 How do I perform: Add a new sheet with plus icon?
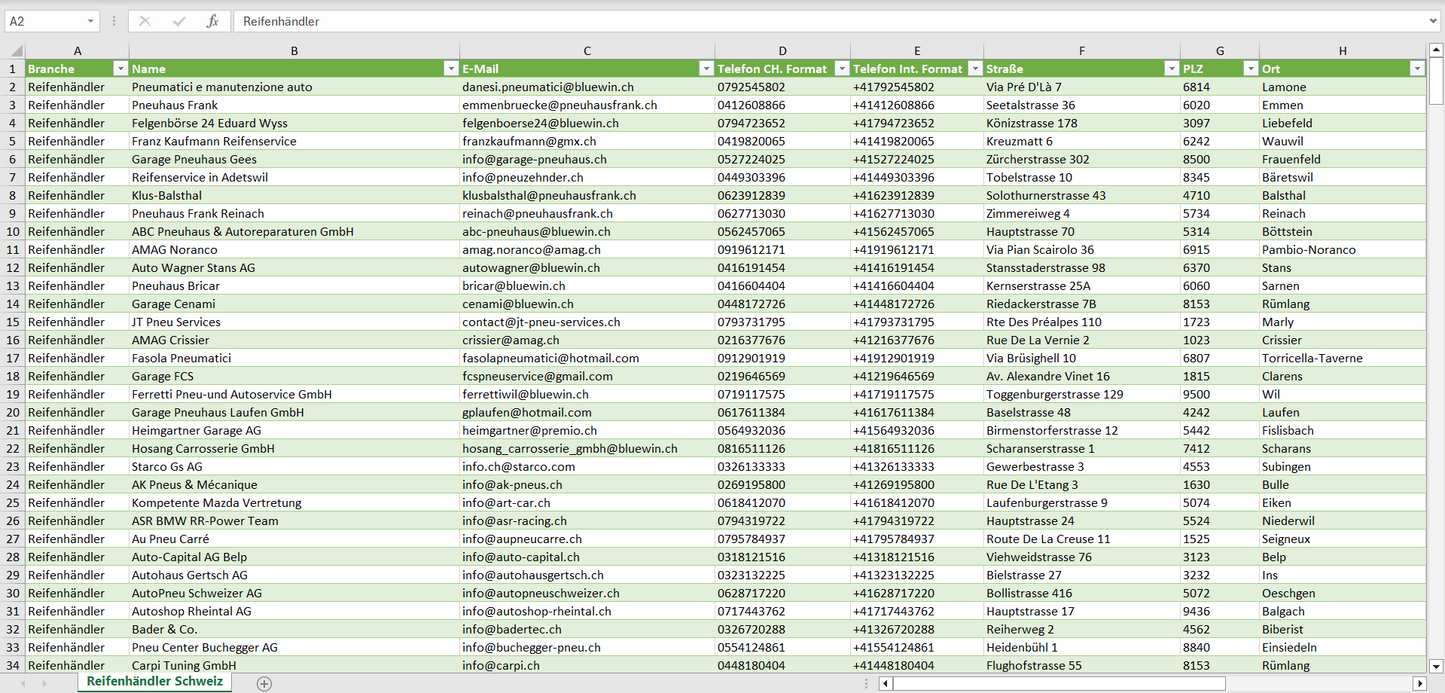click(x=264, y=683)
